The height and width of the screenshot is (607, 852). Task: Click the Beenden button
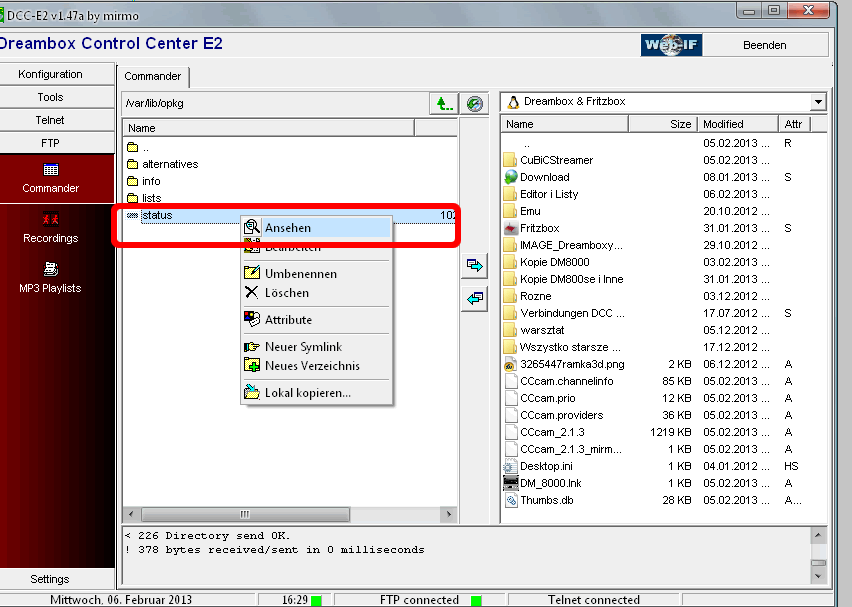pyautogui.click(x=764, y=45)
